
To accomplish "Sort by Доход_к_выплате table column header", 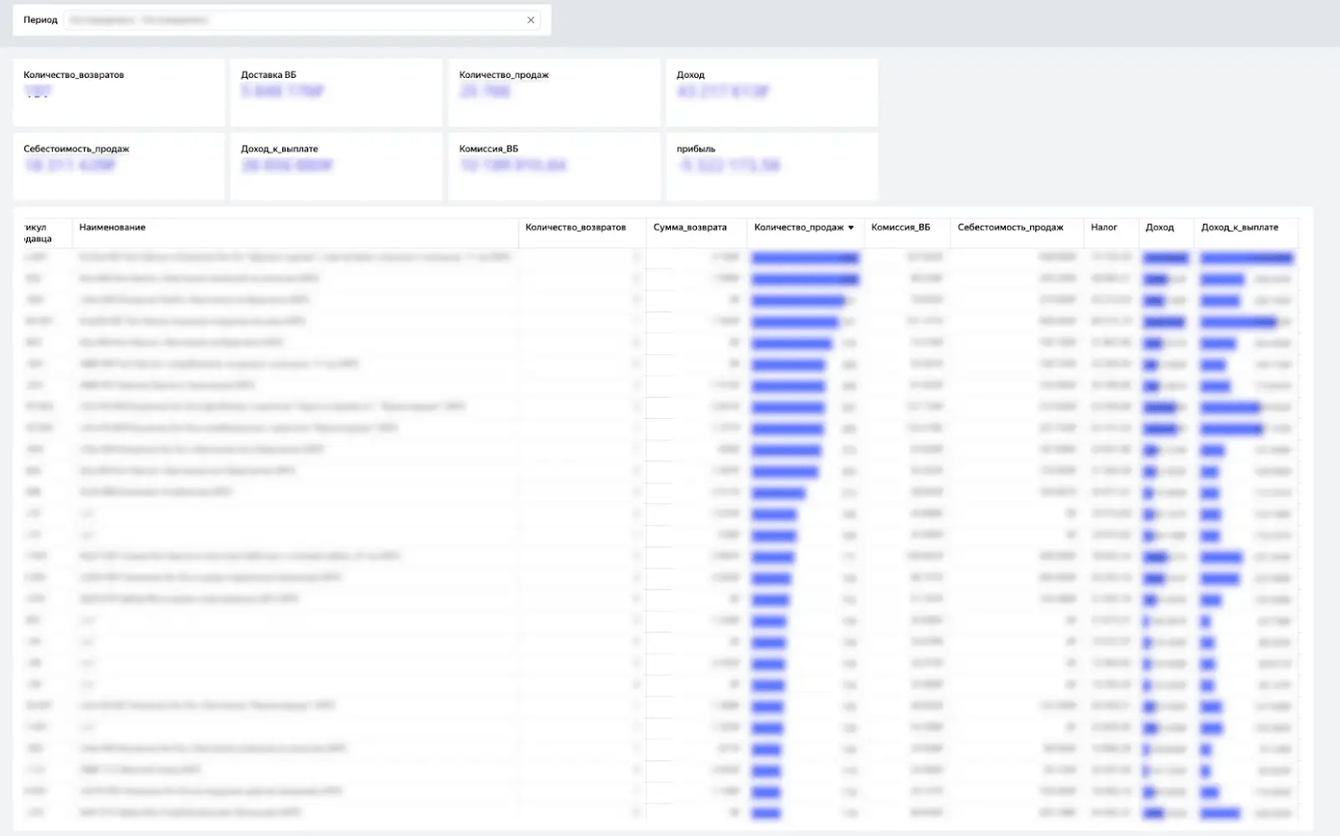I will (x=1239, y=228).
